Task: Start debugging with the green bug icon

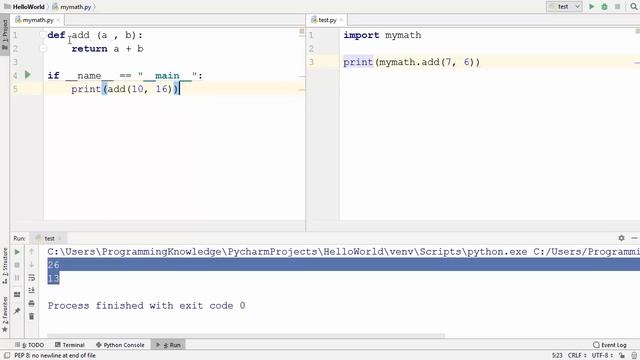Action: [604, 7]
